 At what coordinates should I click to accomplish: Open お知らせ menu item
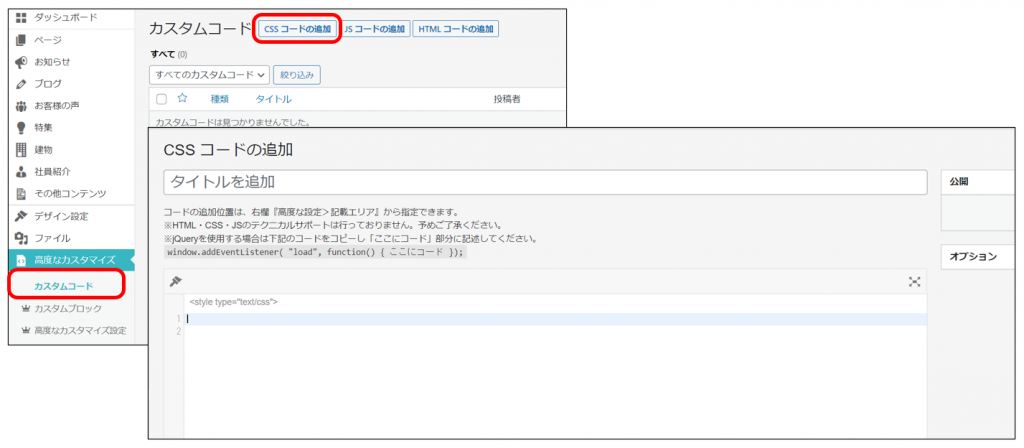52,62
